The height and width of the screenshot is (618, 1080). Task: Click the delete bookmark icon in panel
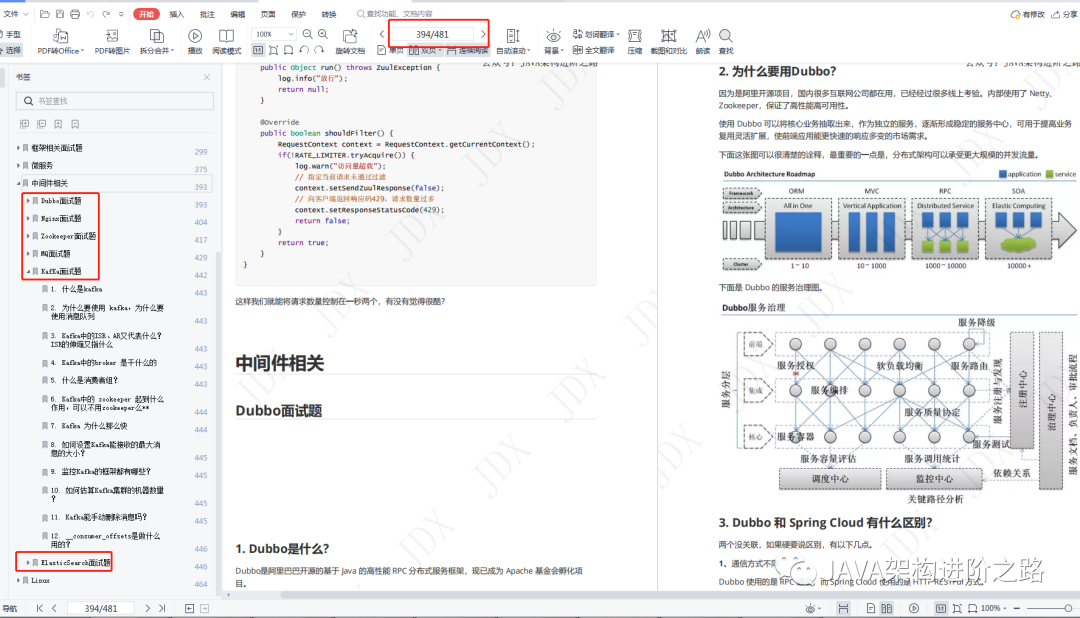(75, 124)
